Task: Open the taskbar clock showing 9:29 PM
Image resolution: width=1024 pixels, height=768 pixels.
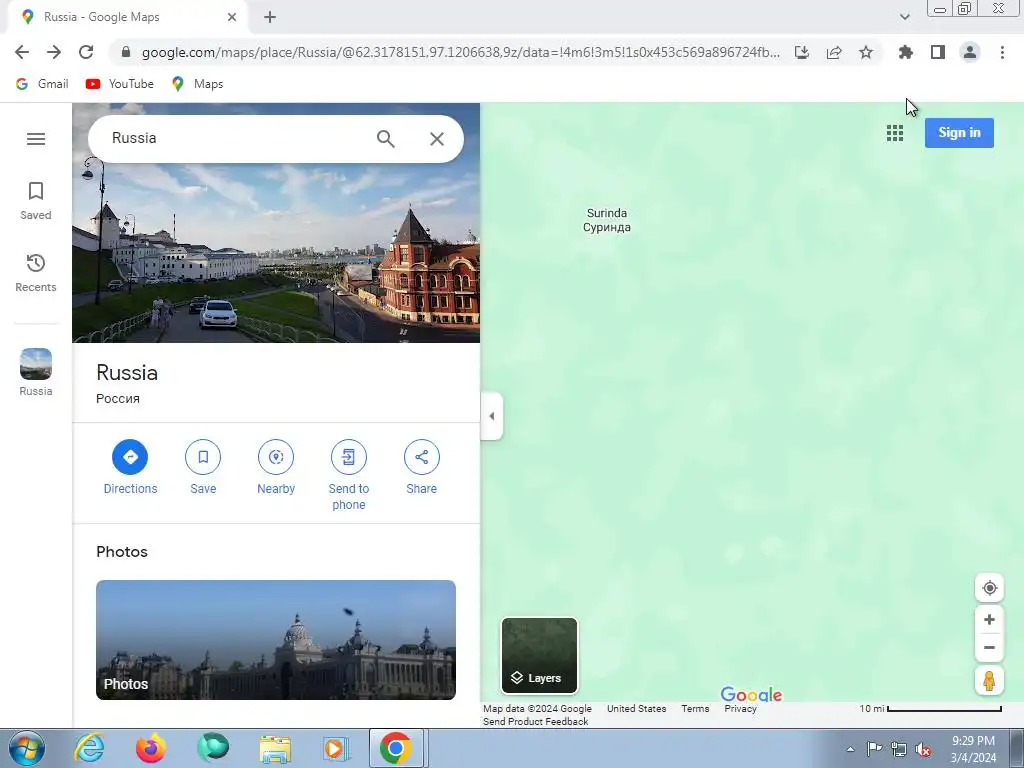Action: click(x=973, y=749)
